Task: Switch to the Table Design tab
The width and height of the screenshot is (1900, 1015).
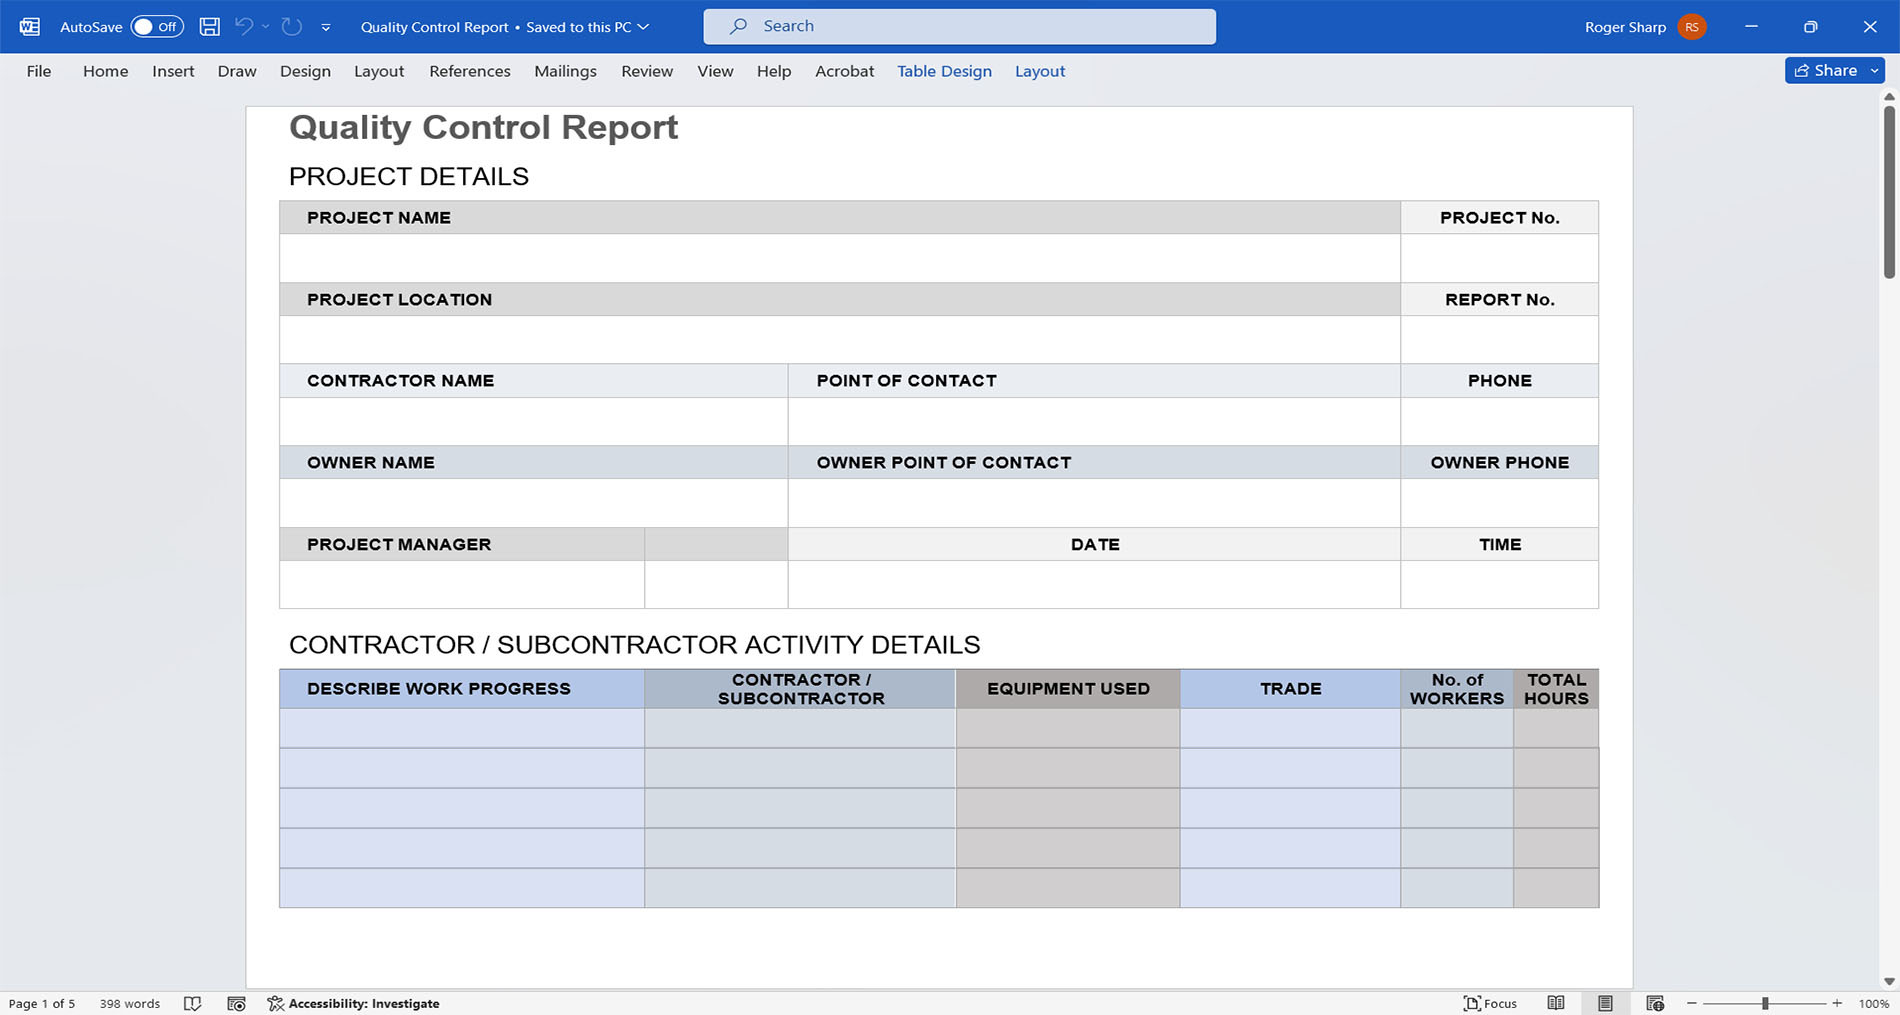Action: 944,71
